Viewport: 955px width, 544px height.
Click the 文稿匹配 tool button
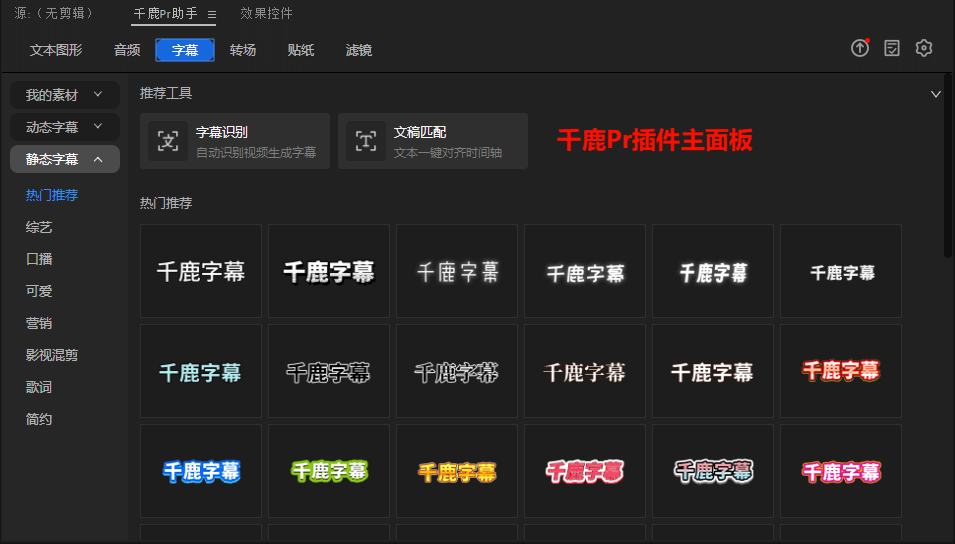tap(433, 141)
